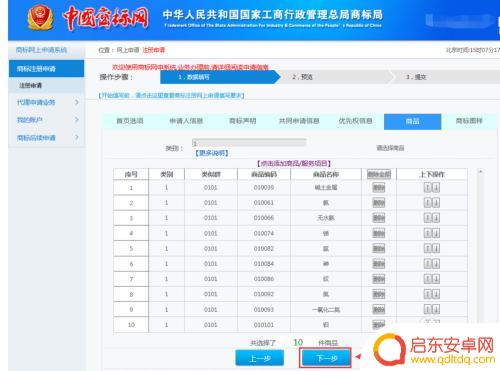Click the national emblem logo in header
The width and height of the screenshot is (500, 371).
coord(40,18)
